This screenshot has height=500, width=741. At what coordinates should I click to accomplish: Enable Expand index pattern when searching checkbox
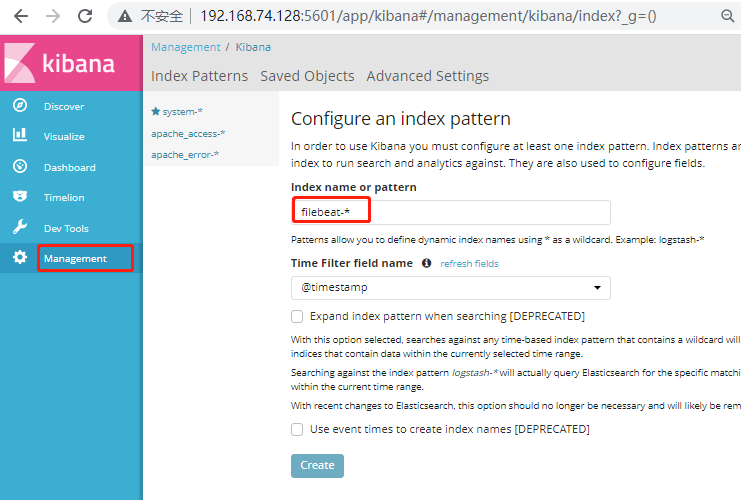(x=297, y=316)
